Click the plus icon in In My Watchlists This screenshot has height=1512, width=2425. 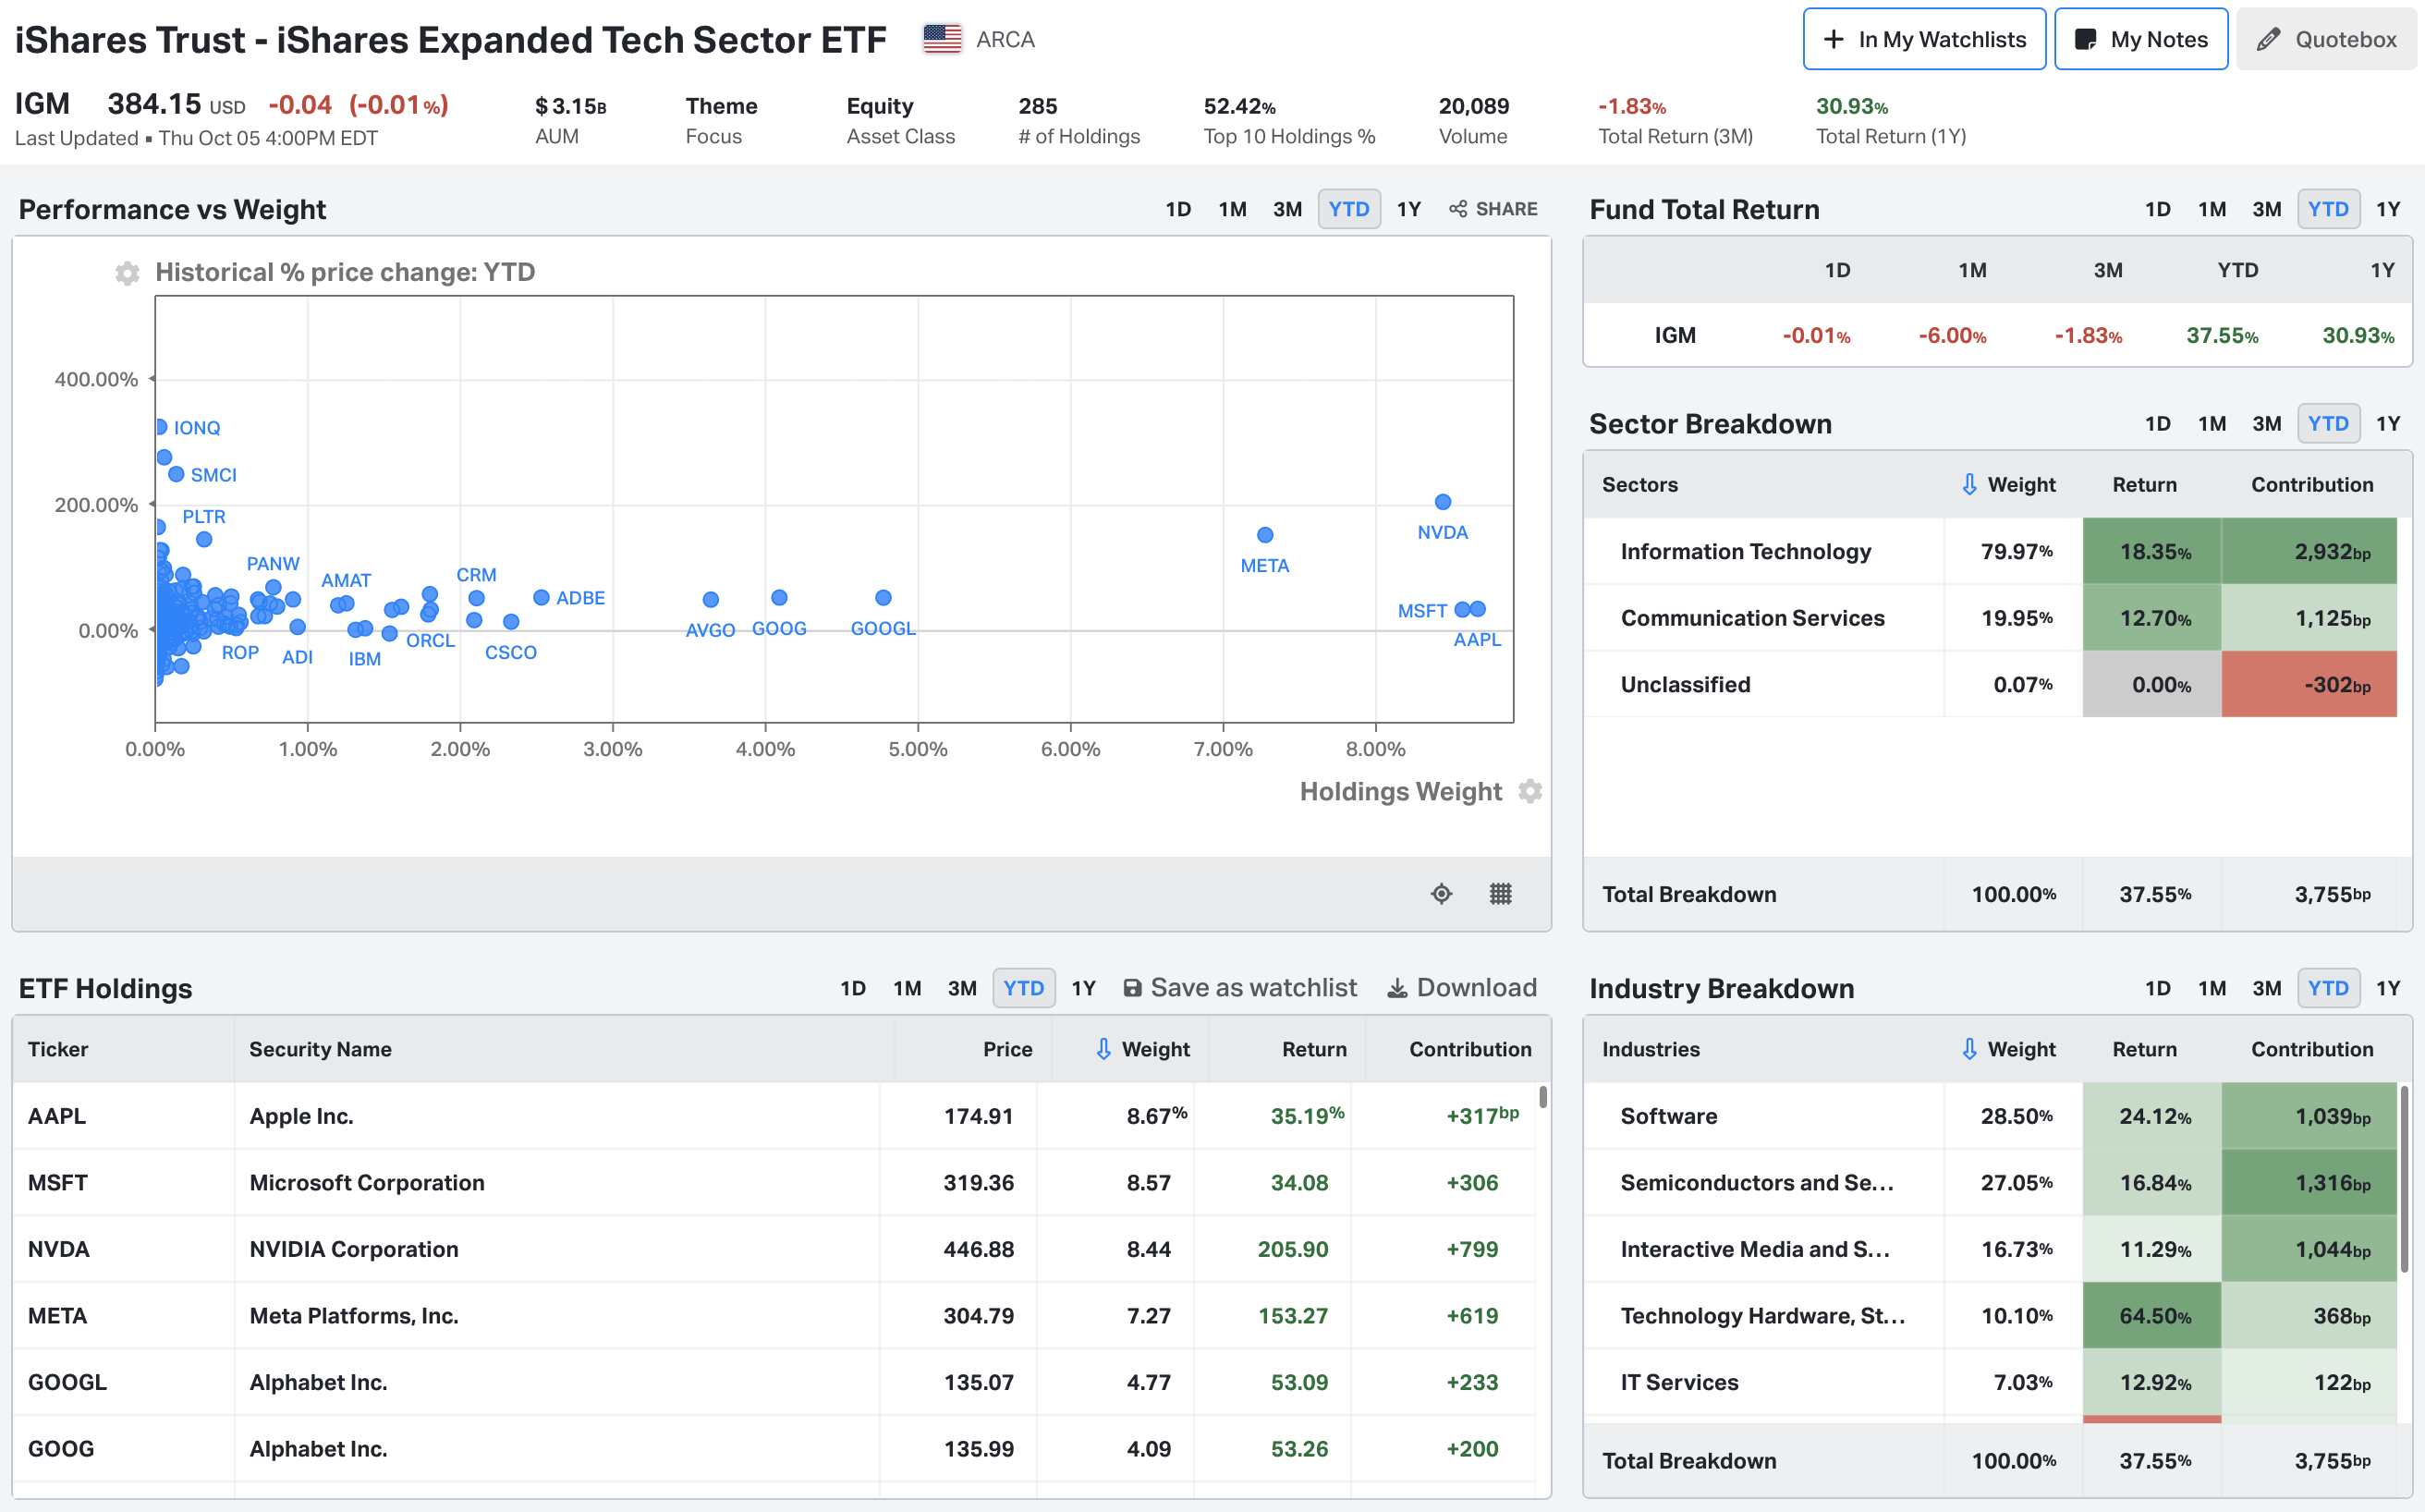[x=1833, y=39]
